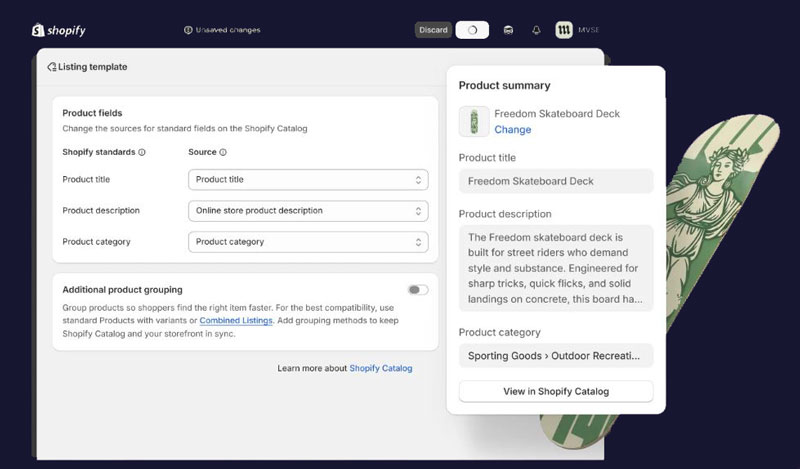
Task: Open the Product title source dropdown
Action: (x=308, y=180)
